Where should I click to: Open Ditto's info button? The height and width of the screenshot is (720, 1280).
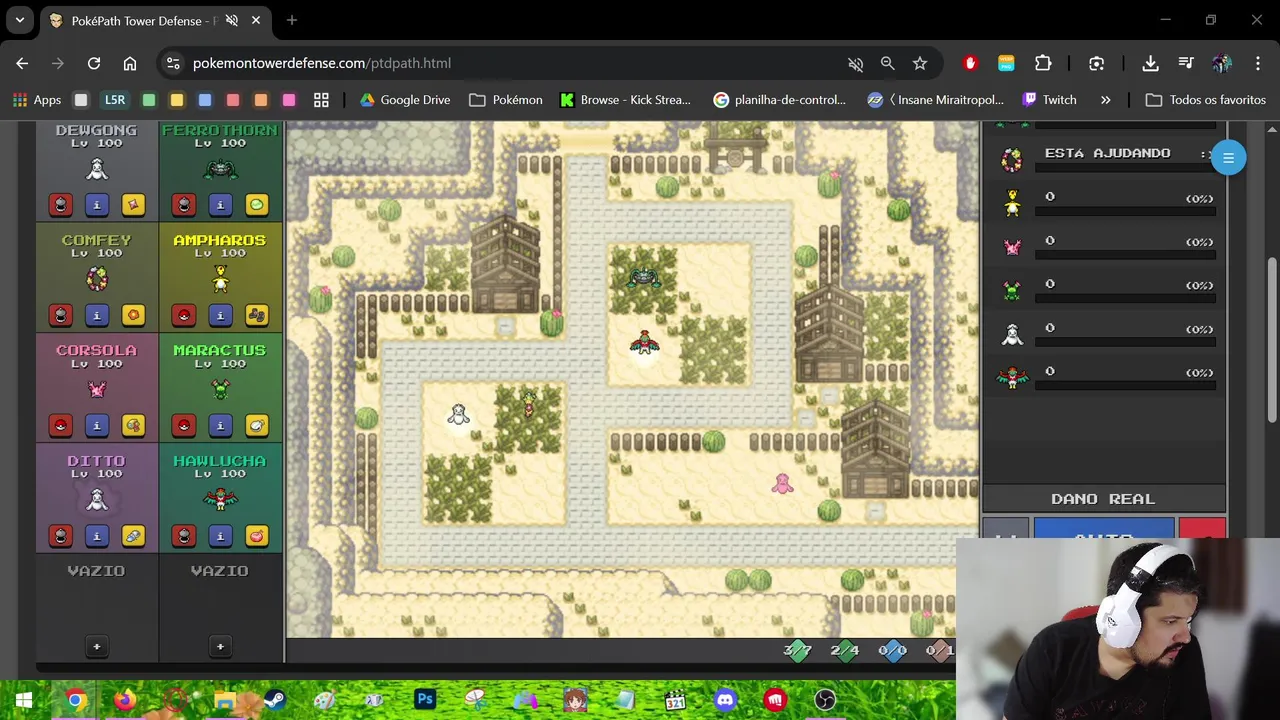(97, 536)
